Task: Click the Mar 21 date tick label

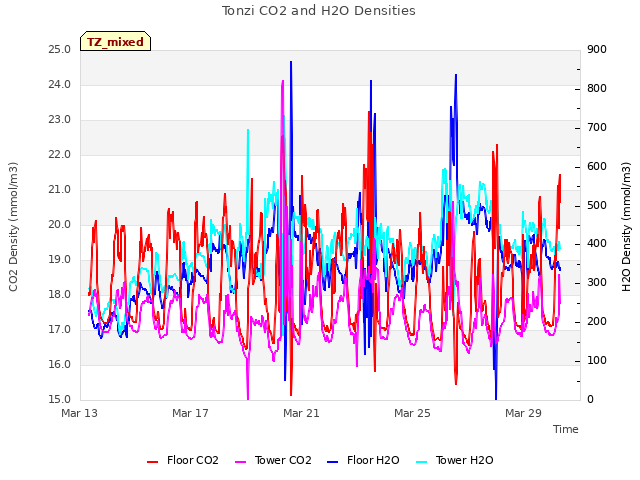Action: 301,413
